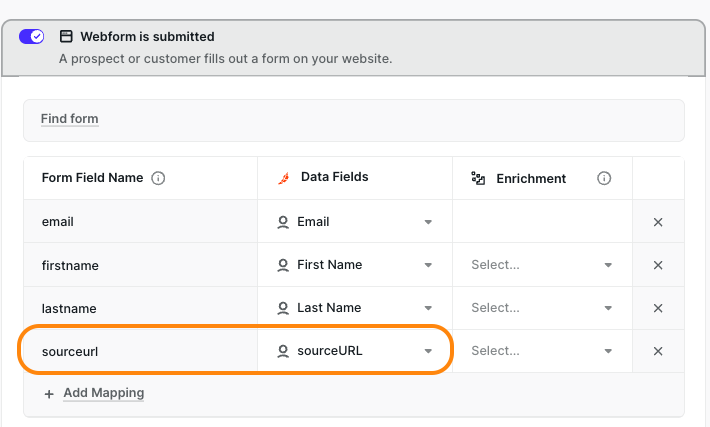Toggle the Webform is submitted trigger switch
The height and width of the screenshot is (427, 710).
click(31, 37)
